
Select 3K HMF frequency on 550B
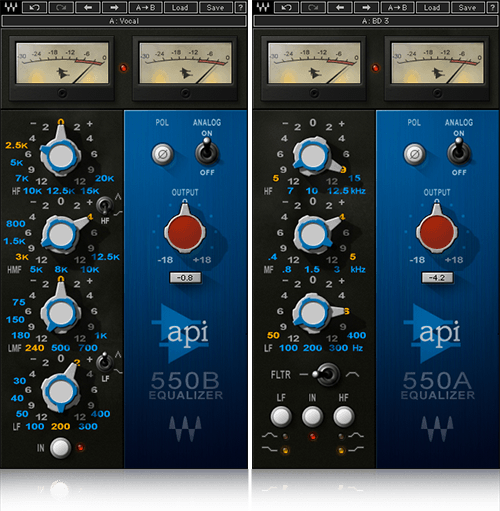click(22, 257)
